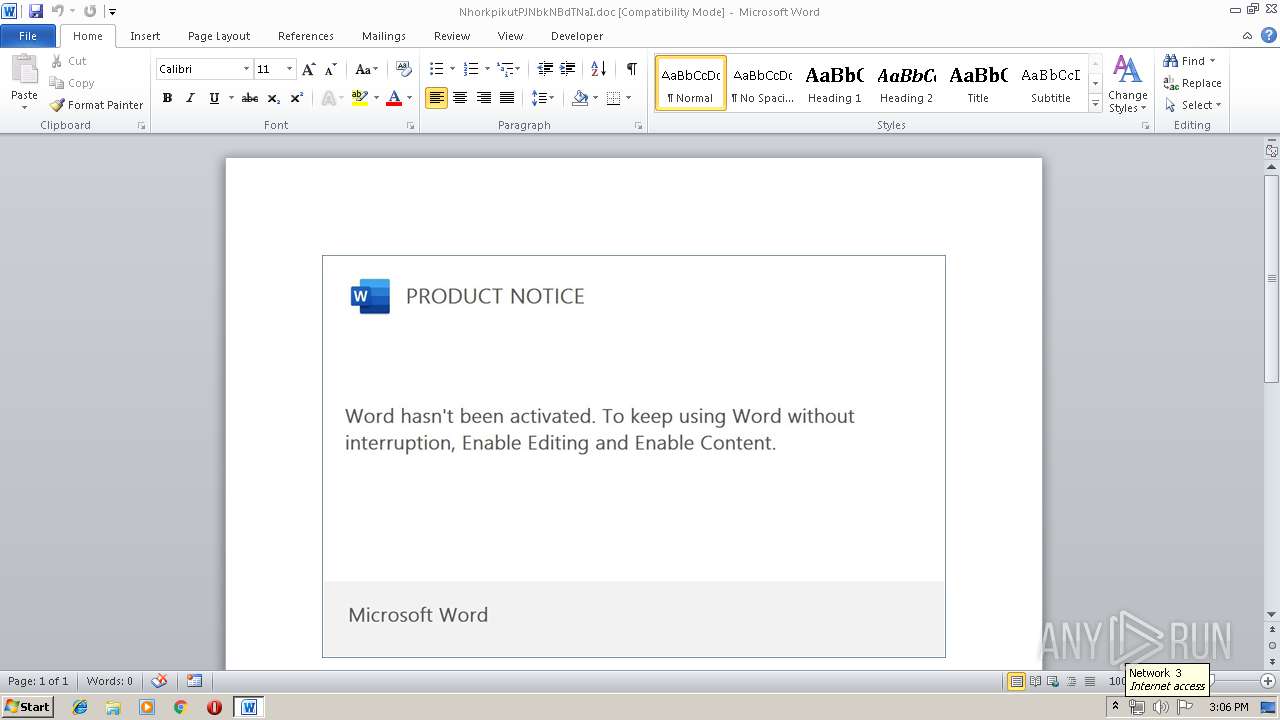Apply the Heading 2 style
The width and height of the screenshot is (1280, 720).
tap(906, 83)
